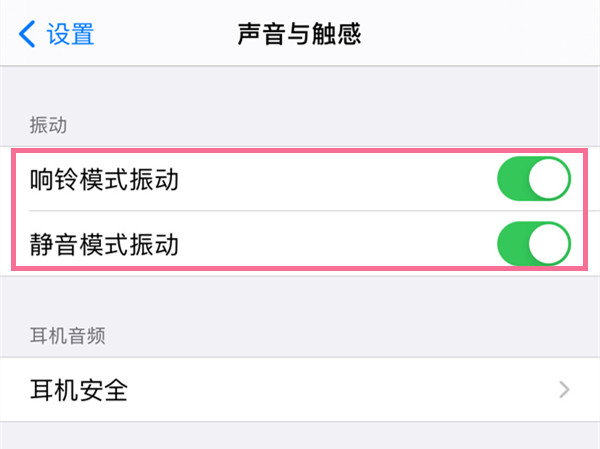
Task: Turn off the 静音模式振动 switch
Action: tap(533, 243)
